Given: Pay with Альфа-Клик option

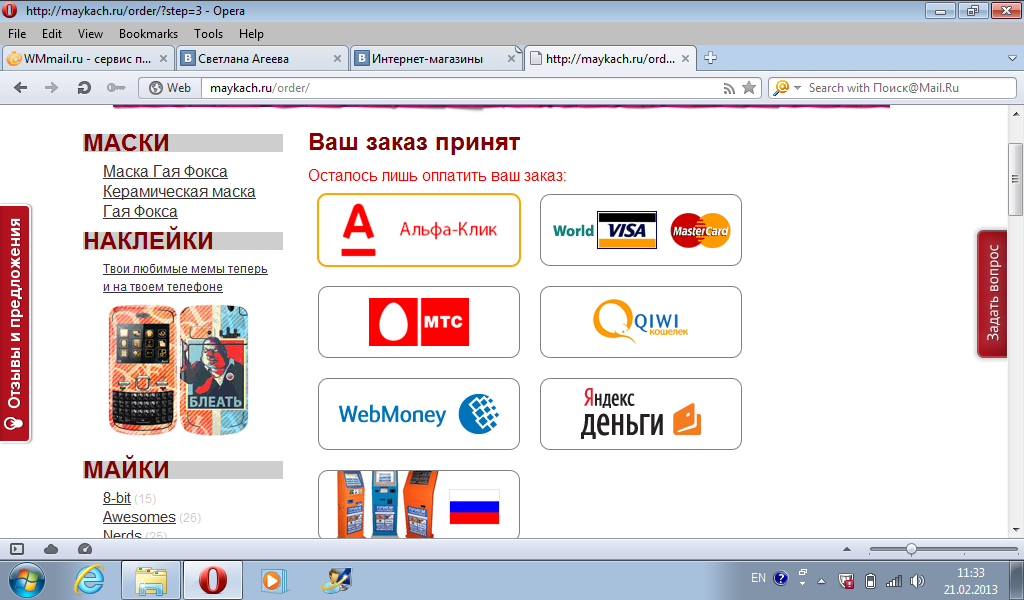Looking at the screenshot, I should point(419,230).
